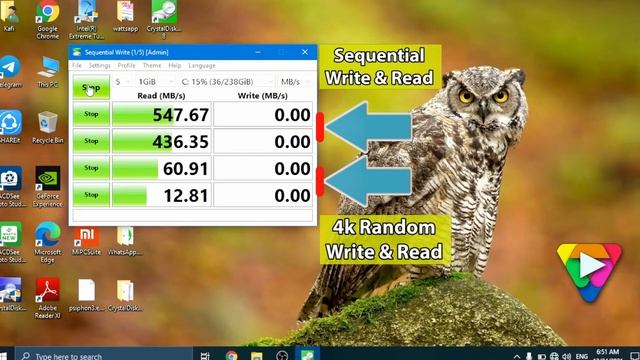Launch Microsoft Edge from the desktop
The height and width of the screenshot is (360, 640).
click(x=48, y=242)
